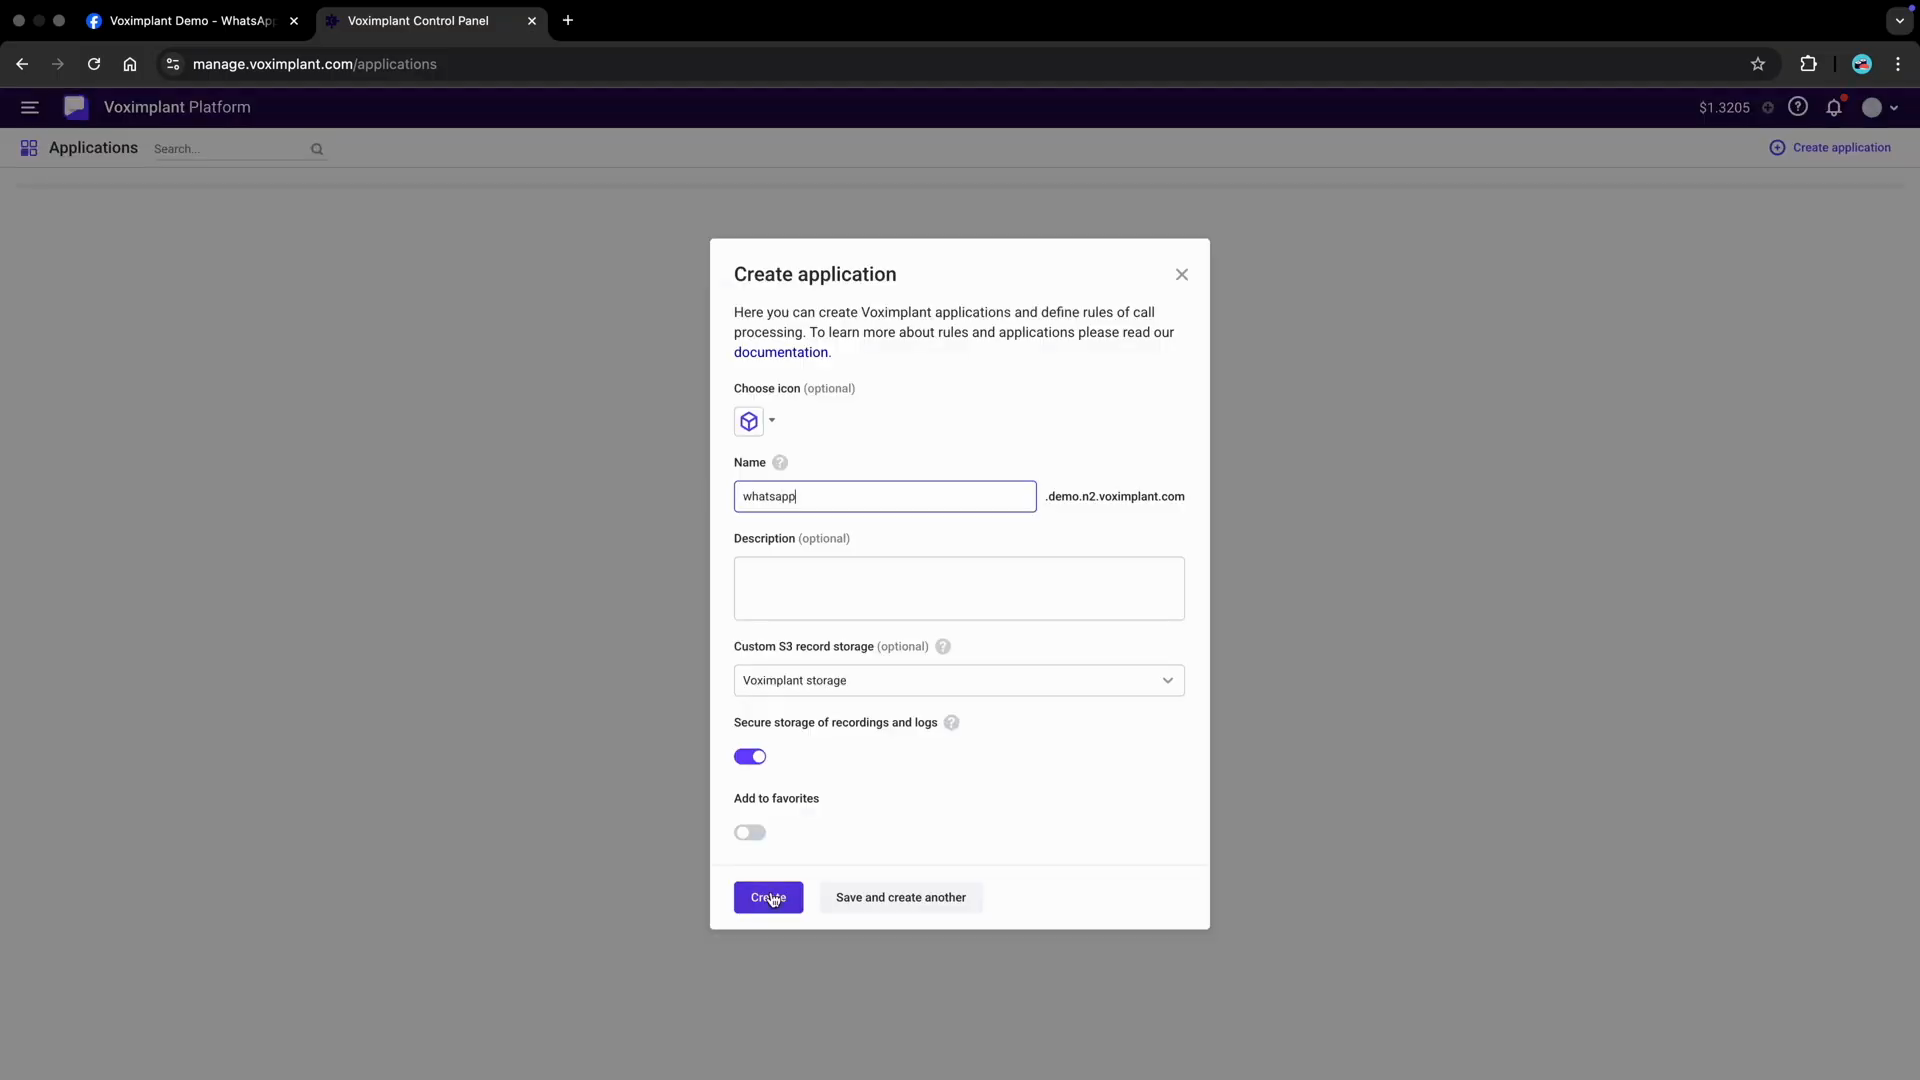Open the documentation link
The image size is (1920, 1080).
[781, 352]
